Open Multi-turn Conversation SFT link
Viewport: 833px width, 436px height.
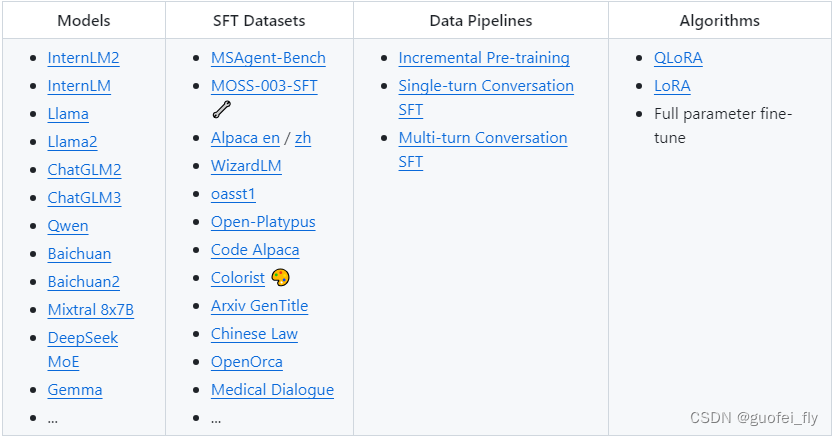482,138
